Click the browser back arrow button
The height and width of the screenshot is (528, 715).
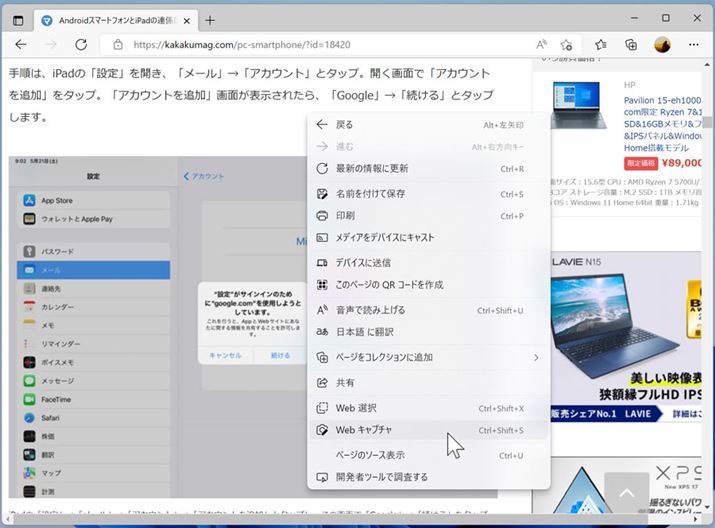(x=21, y=45)
